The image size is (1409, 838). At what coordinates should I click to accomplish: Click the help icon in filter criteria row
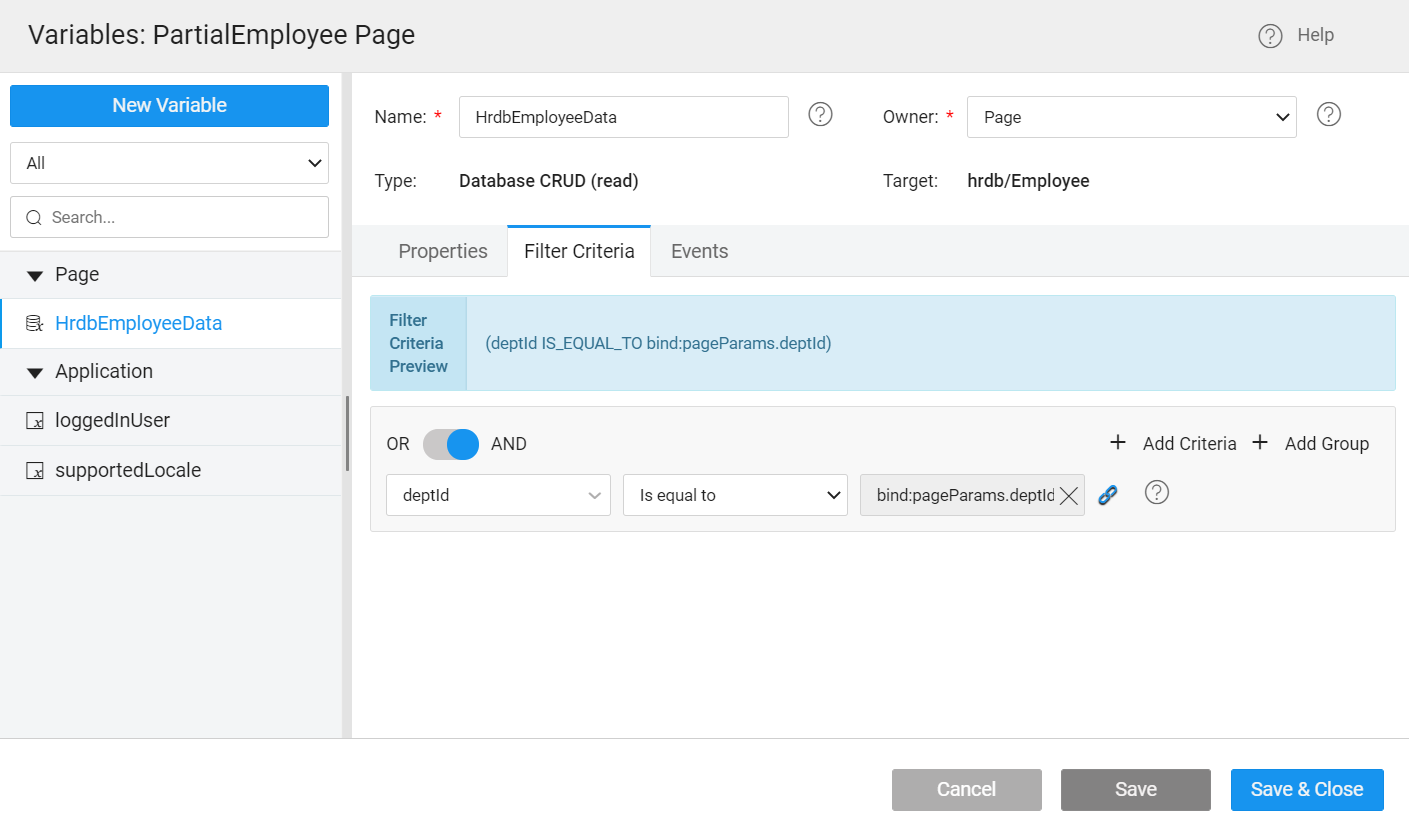[x=1157, y=493]
